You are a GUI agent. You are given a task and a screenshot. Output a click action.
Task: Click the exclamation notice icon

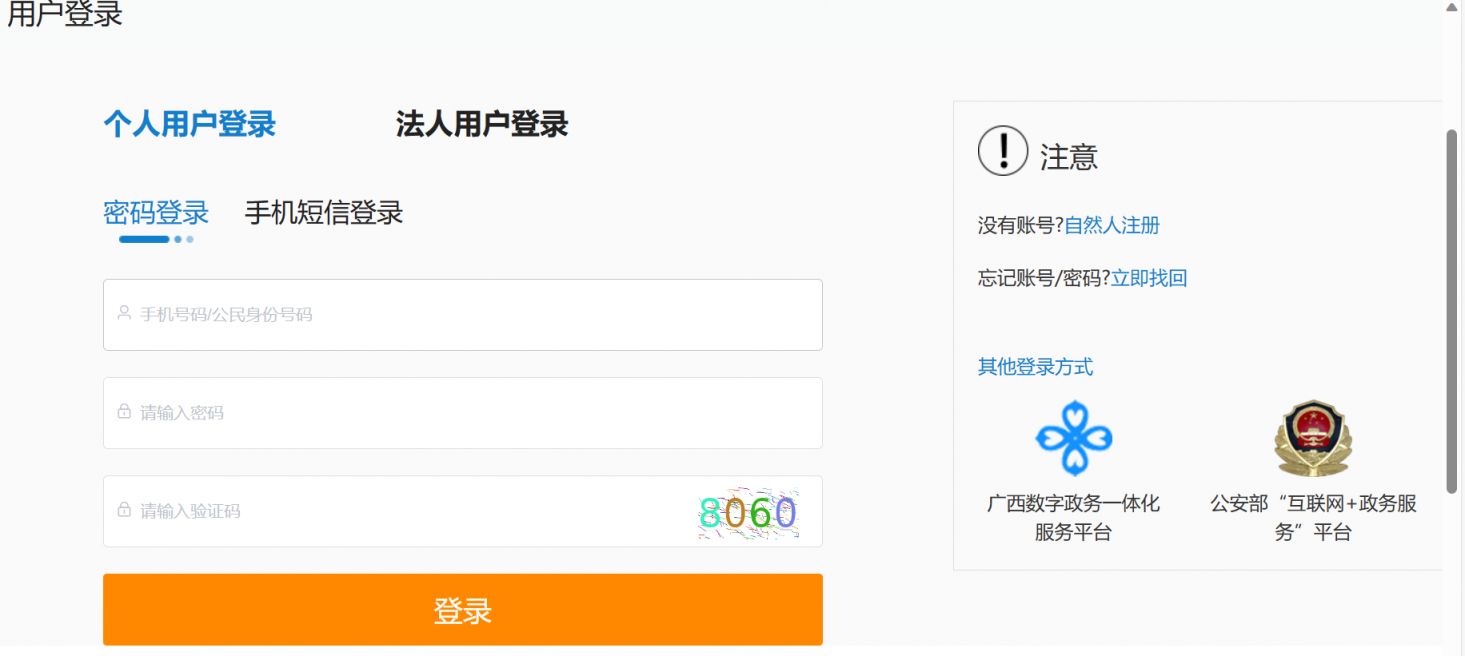[x=1002, y=153]
